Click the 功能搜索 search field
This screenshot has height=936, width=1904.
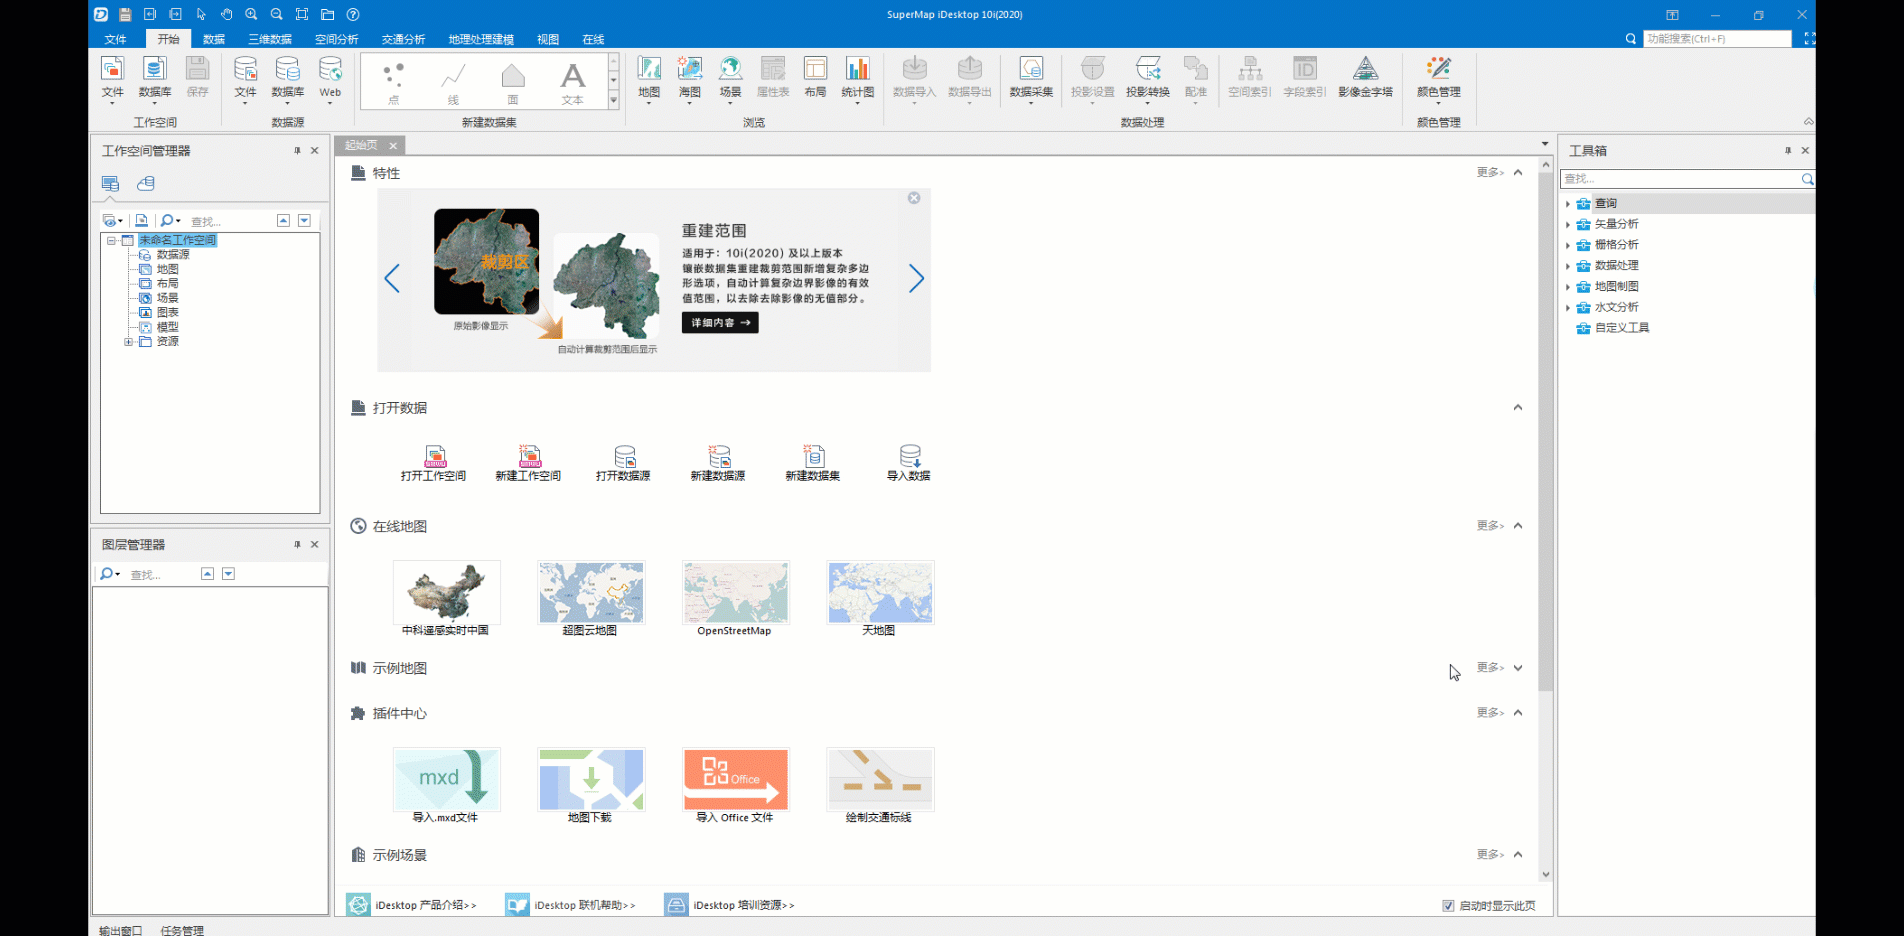coord(1717,39)
